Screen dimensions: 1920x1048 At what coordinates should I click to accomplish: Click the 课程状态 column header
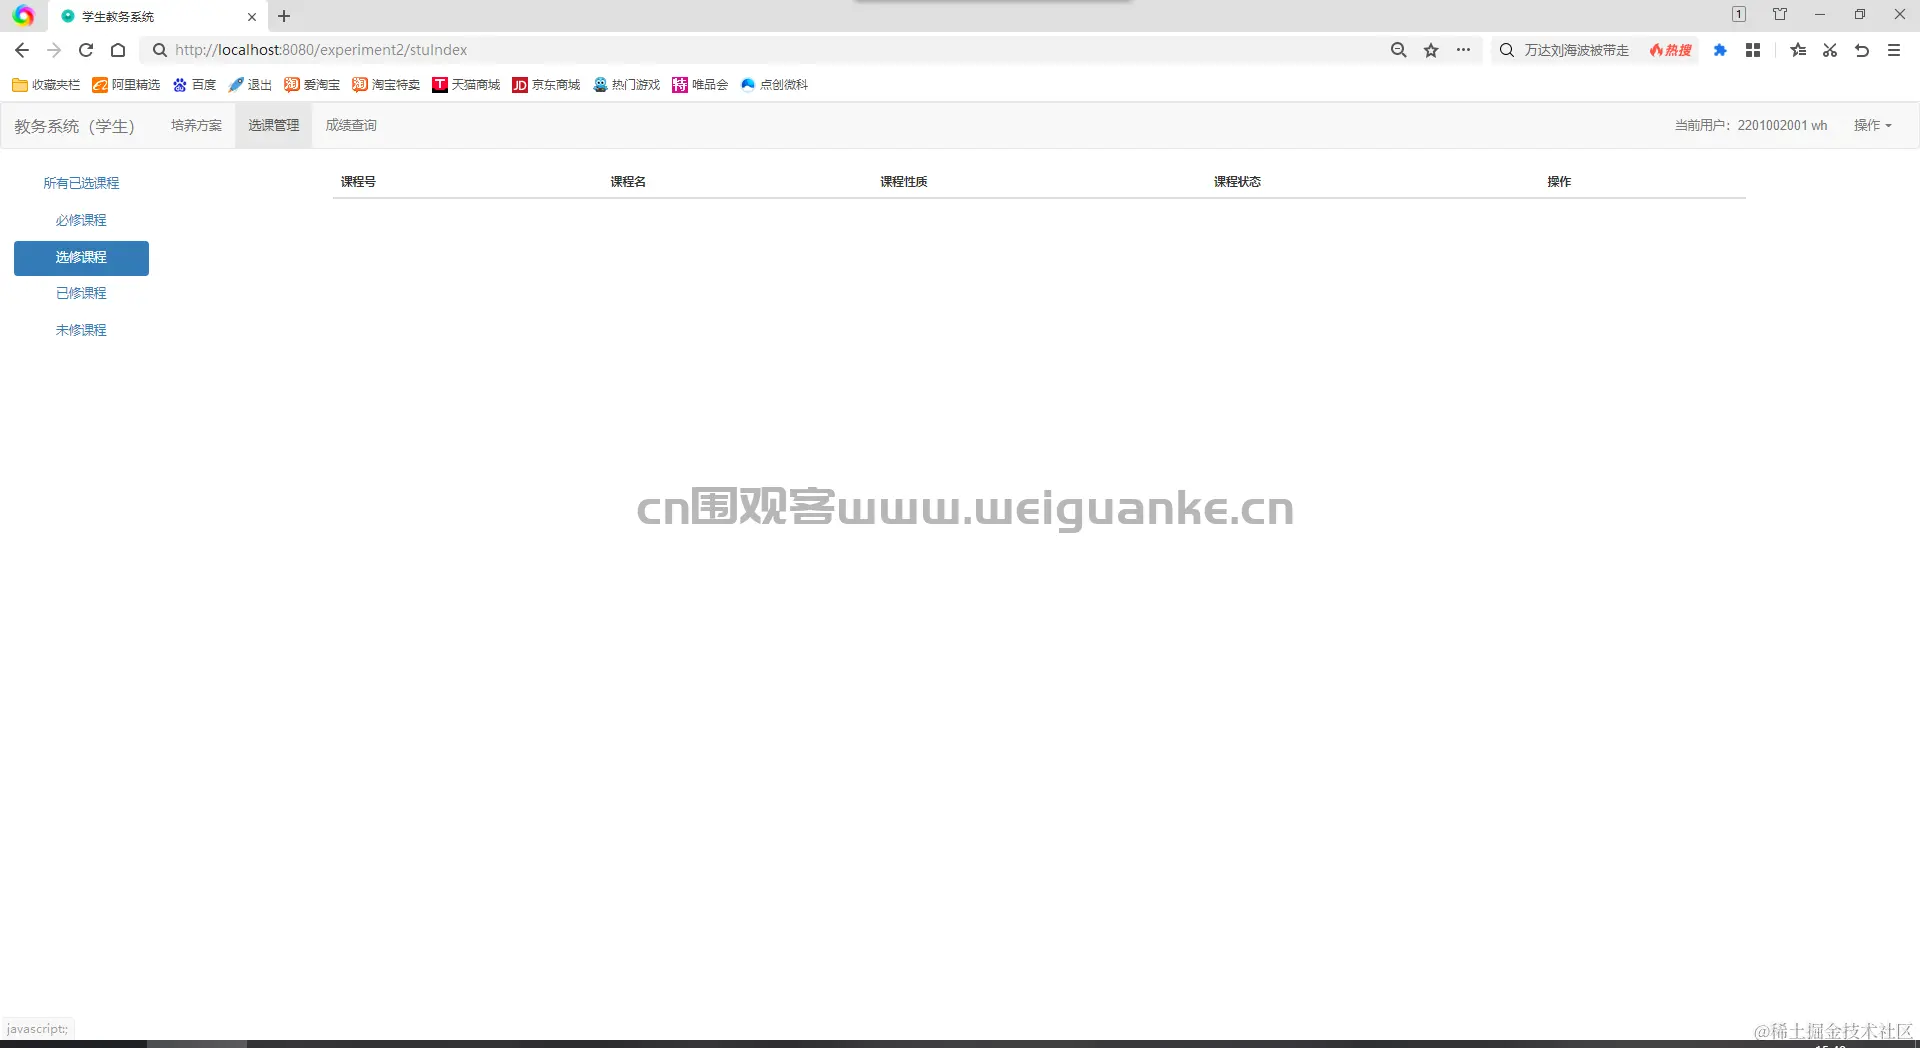1237,181
